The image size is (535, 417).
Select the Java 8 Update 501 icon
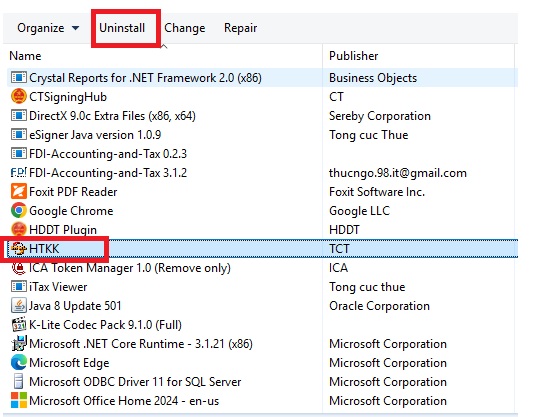pos(18,305)
